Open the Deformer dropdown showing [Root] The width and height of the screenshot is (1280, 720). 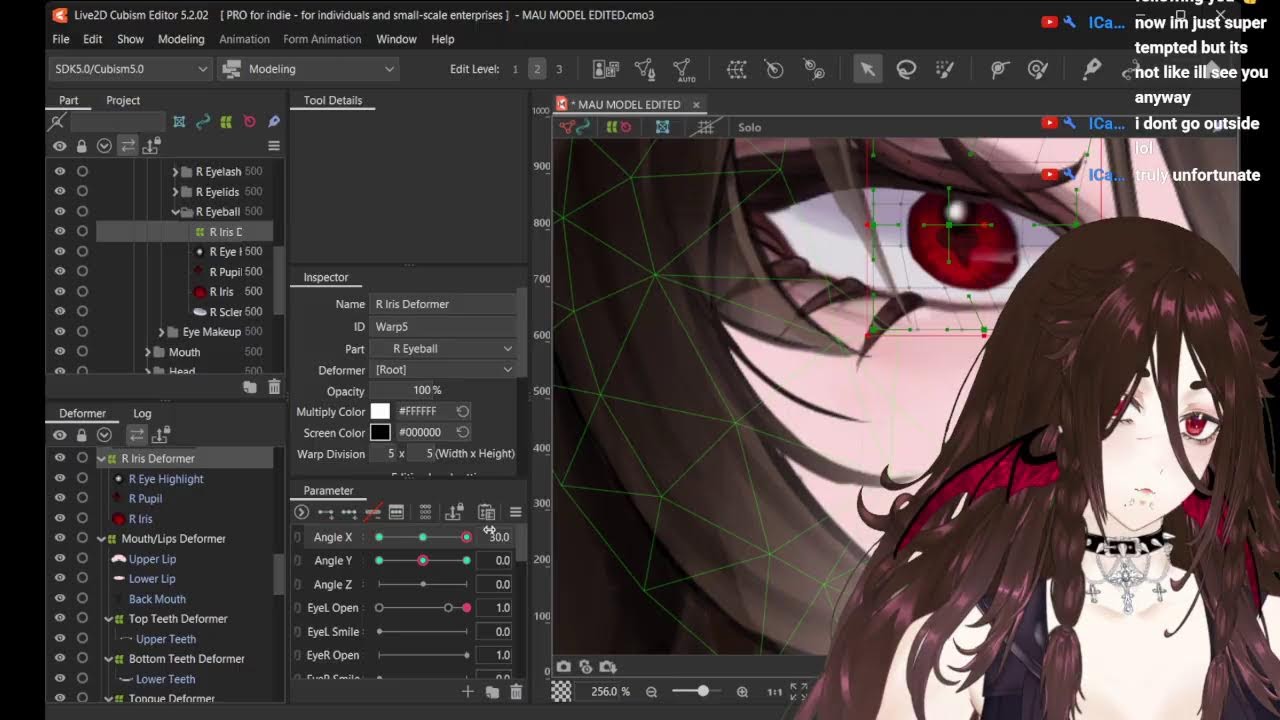point(442,369)
